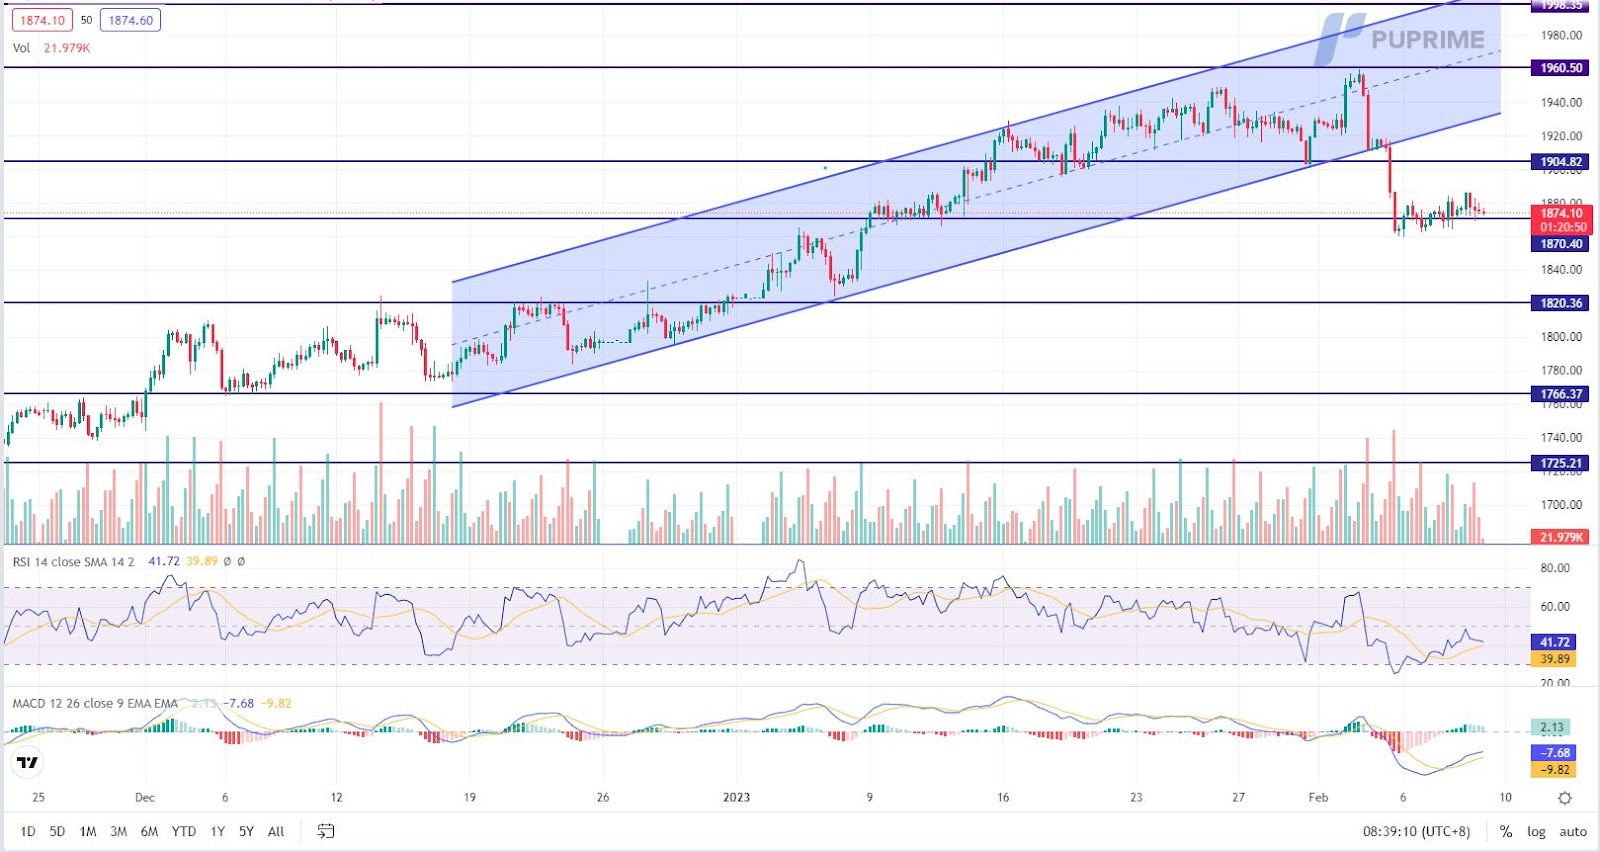The width and height of the screenshot is (1600, 852).
Task: Select the 1M time range
Action: pos(88,831)
